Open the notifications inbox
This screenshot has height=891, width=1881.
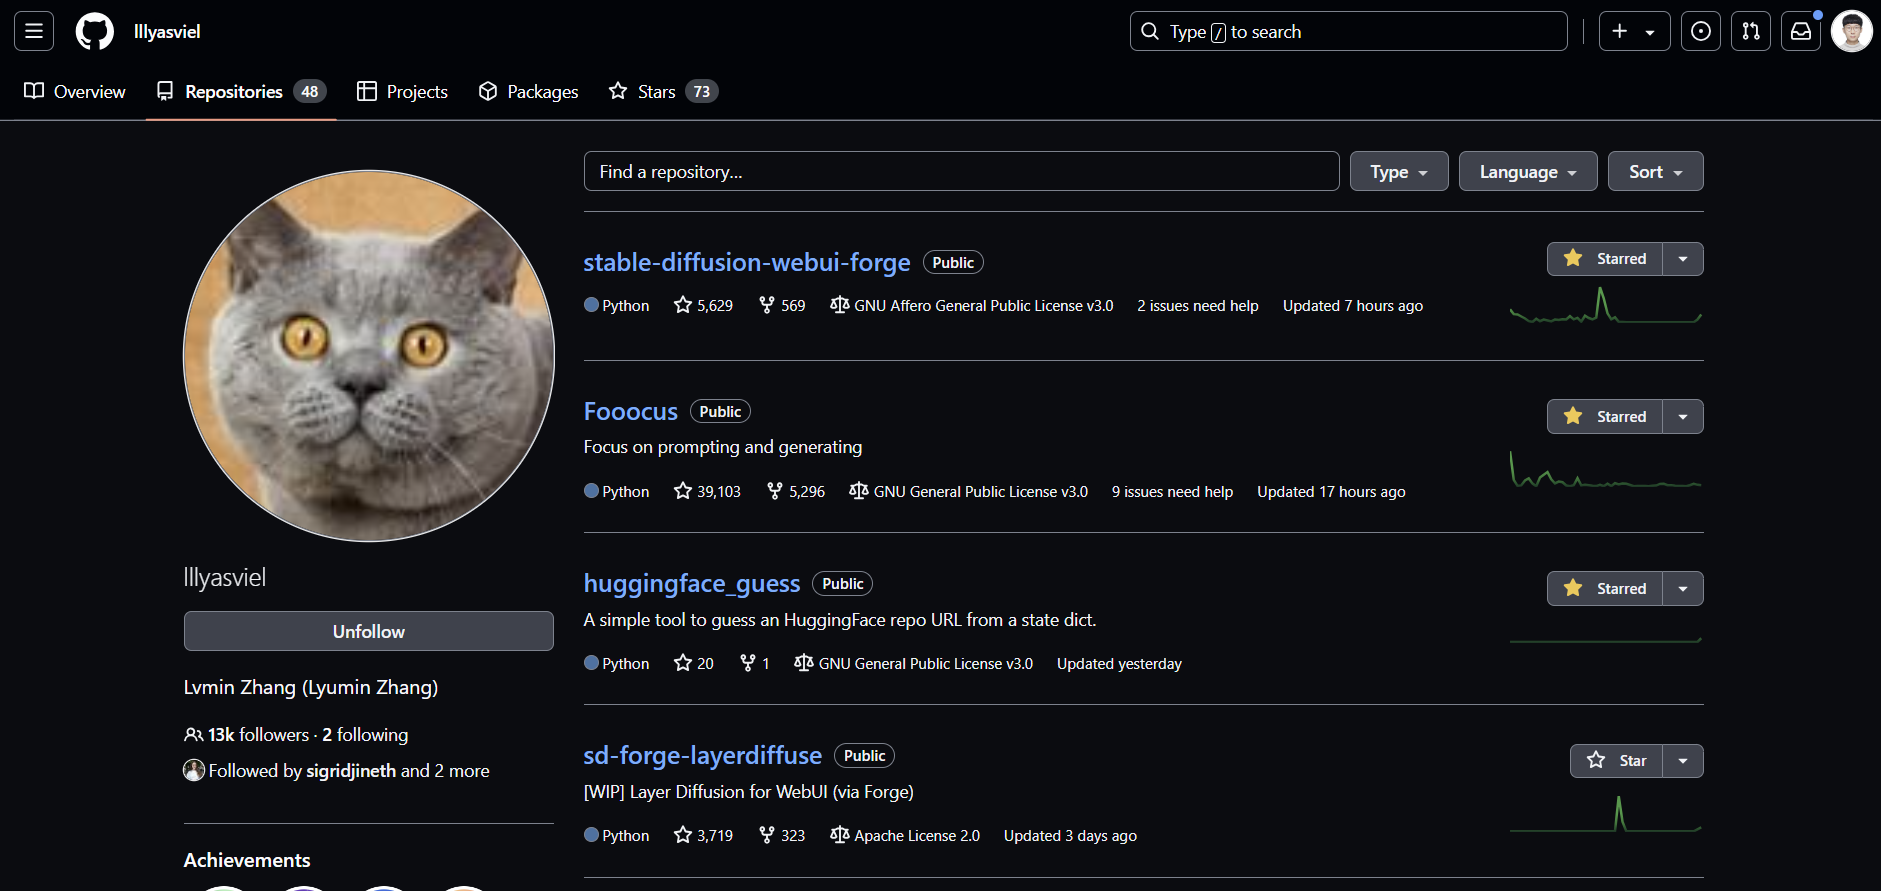1801,32
